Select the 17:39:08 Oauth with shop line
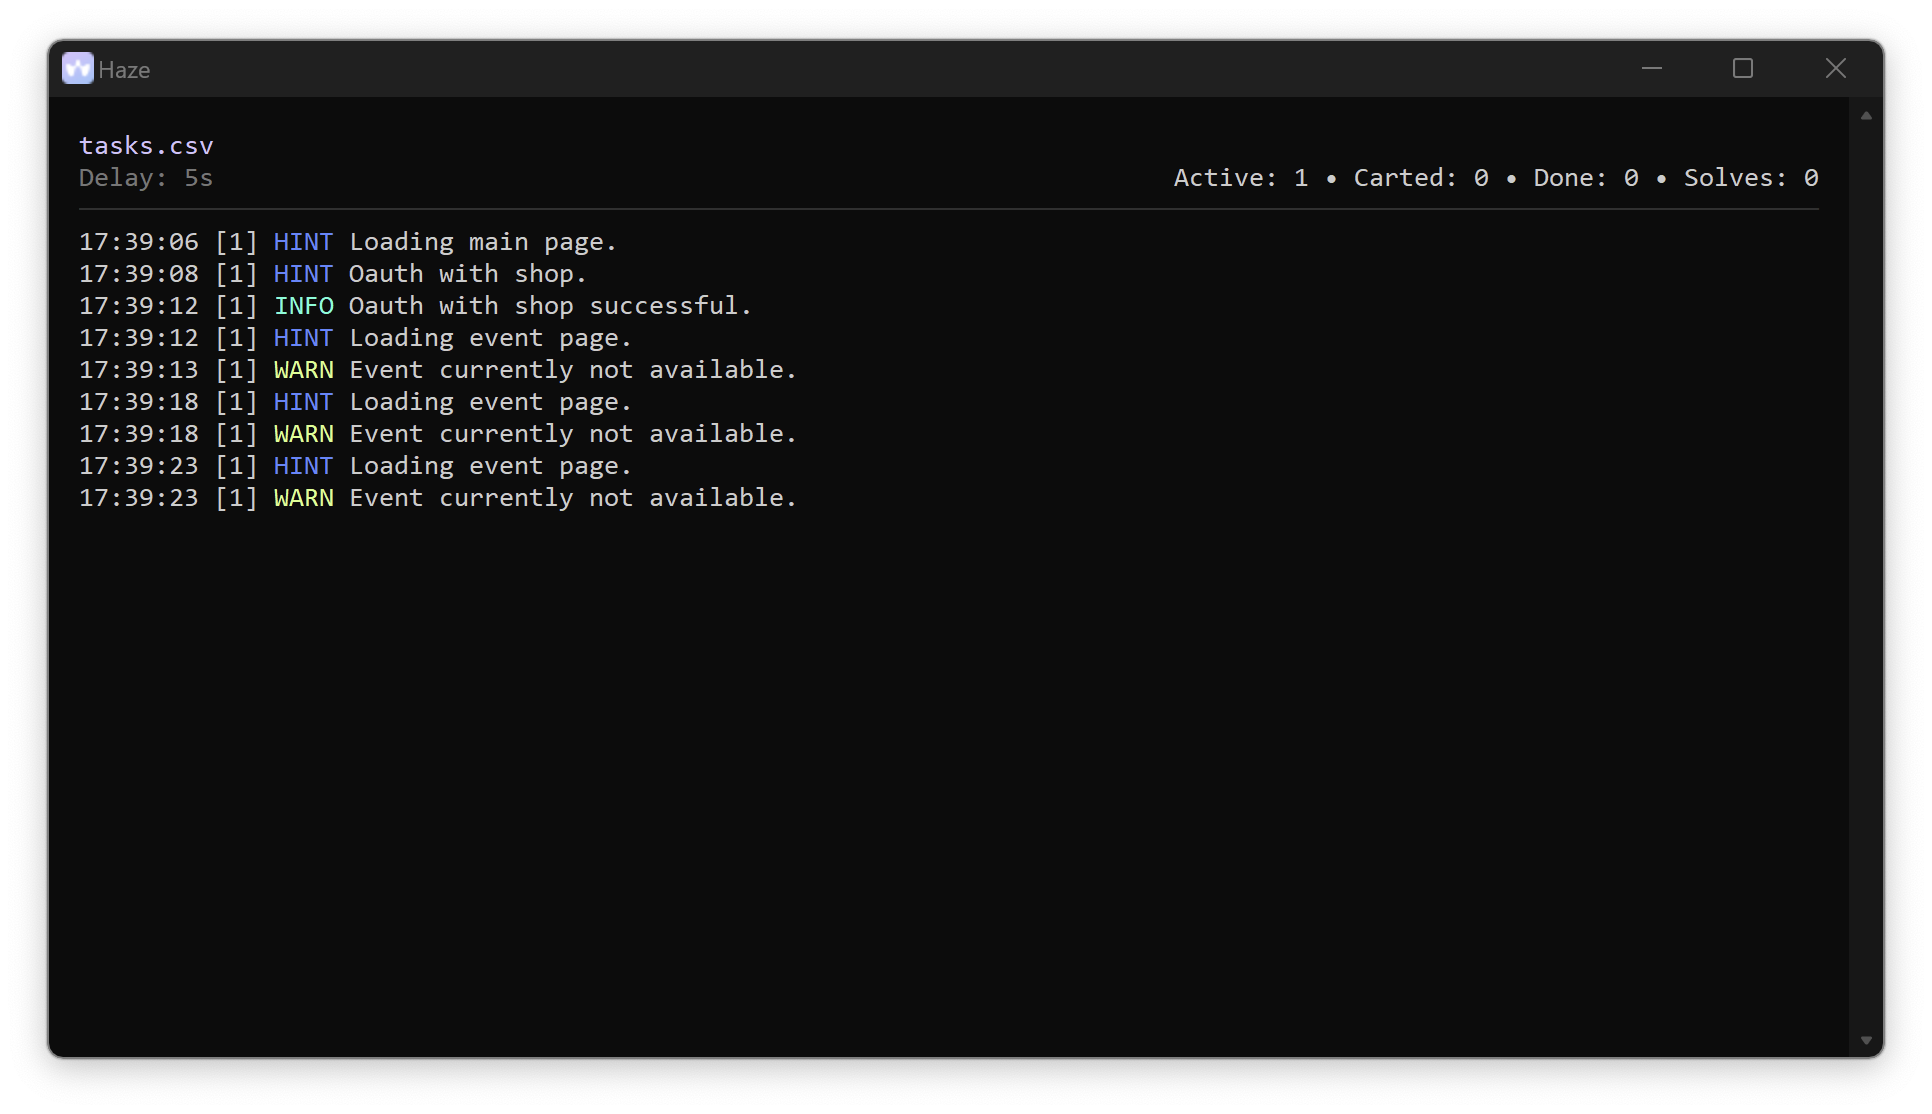The width and height of the screenshot is (1932, 1114). coord(333,274)
